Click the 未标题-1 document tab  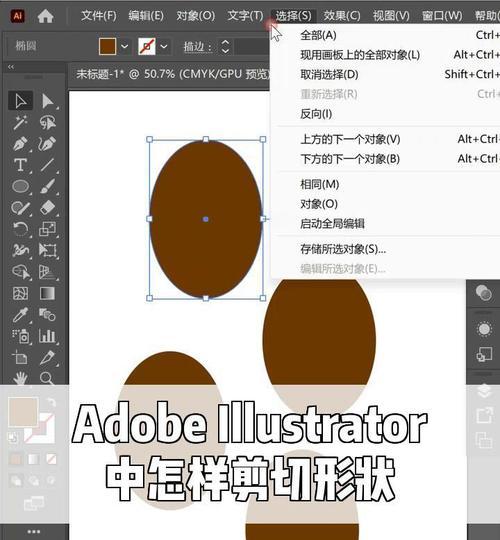[172, 74]
